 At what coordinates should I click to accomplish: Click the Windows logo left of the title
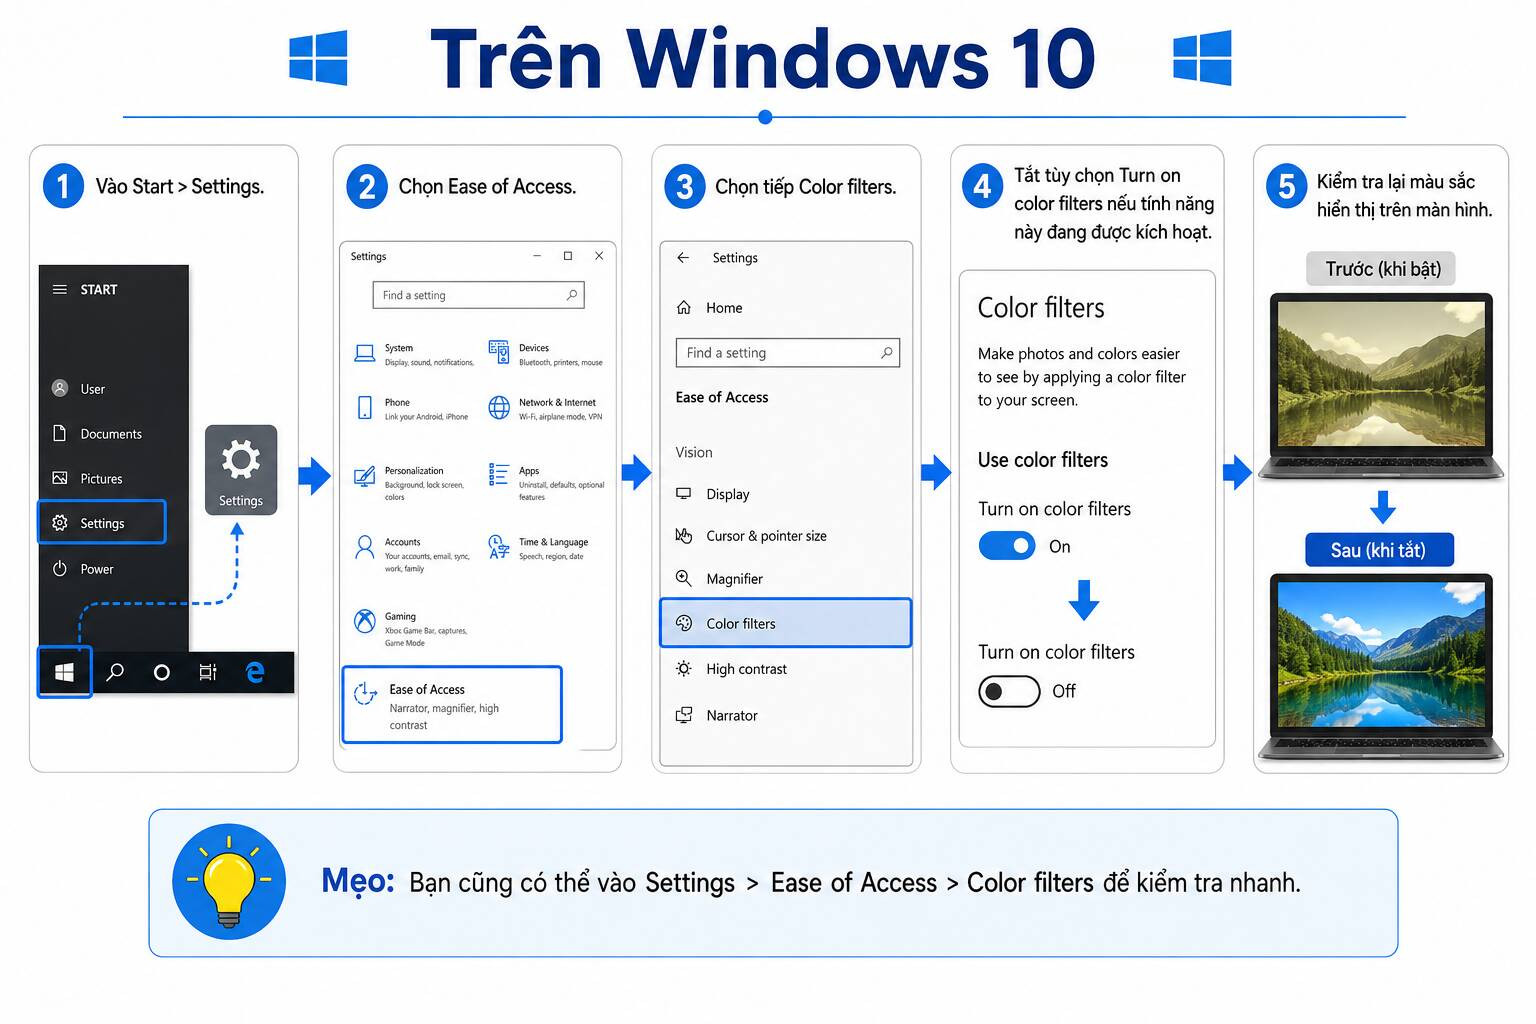(318, 58)
